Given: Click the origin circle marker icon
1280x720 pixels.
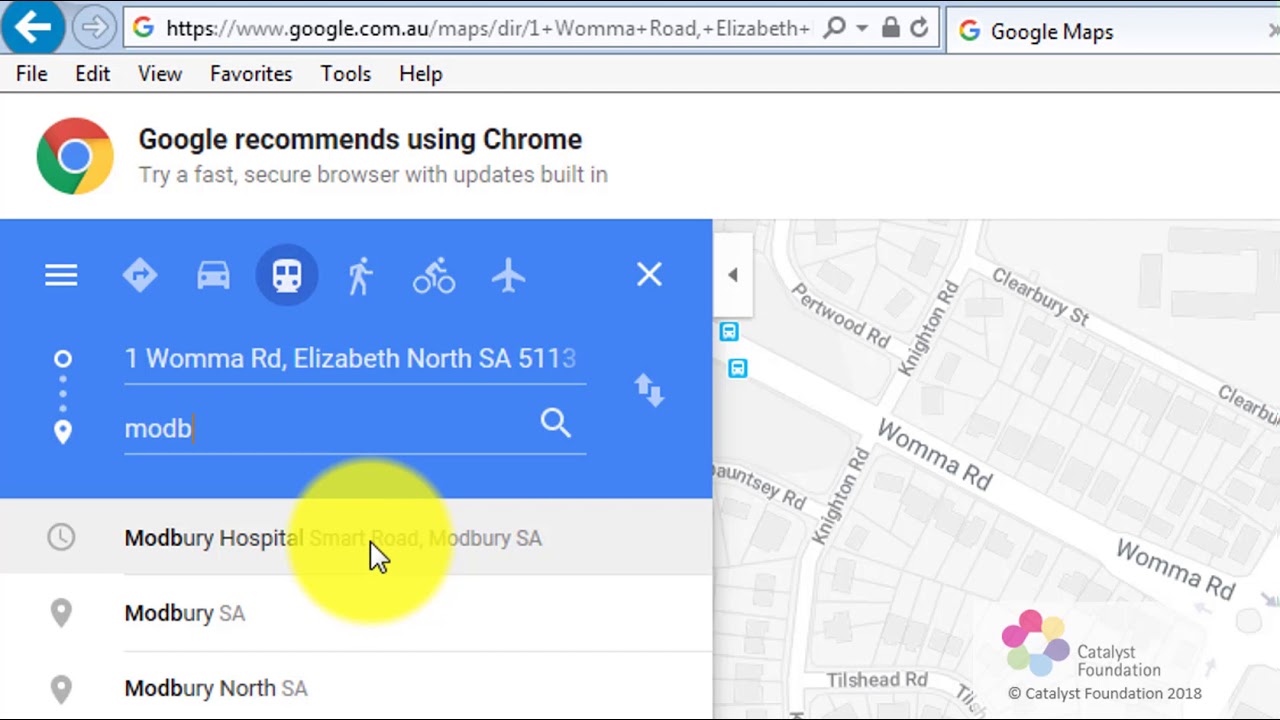Looking at the screenshot, I should click(x=63, y=359).
